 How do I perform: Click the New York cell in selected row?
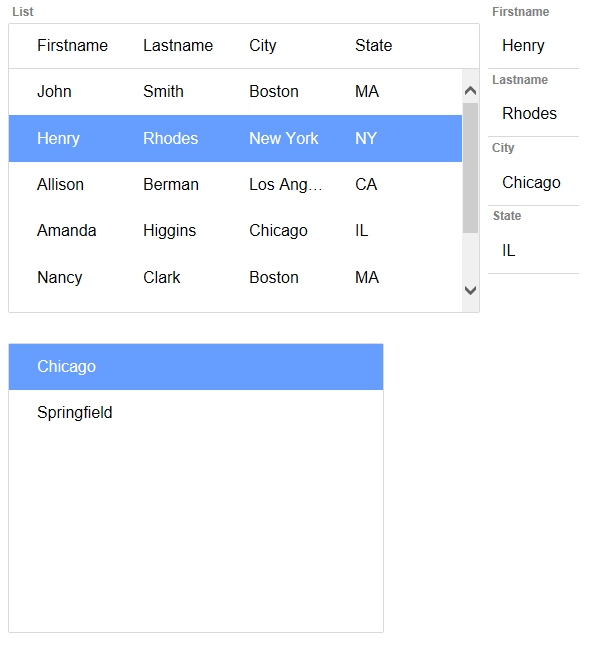pyautogui.click(x=284, y=139)
